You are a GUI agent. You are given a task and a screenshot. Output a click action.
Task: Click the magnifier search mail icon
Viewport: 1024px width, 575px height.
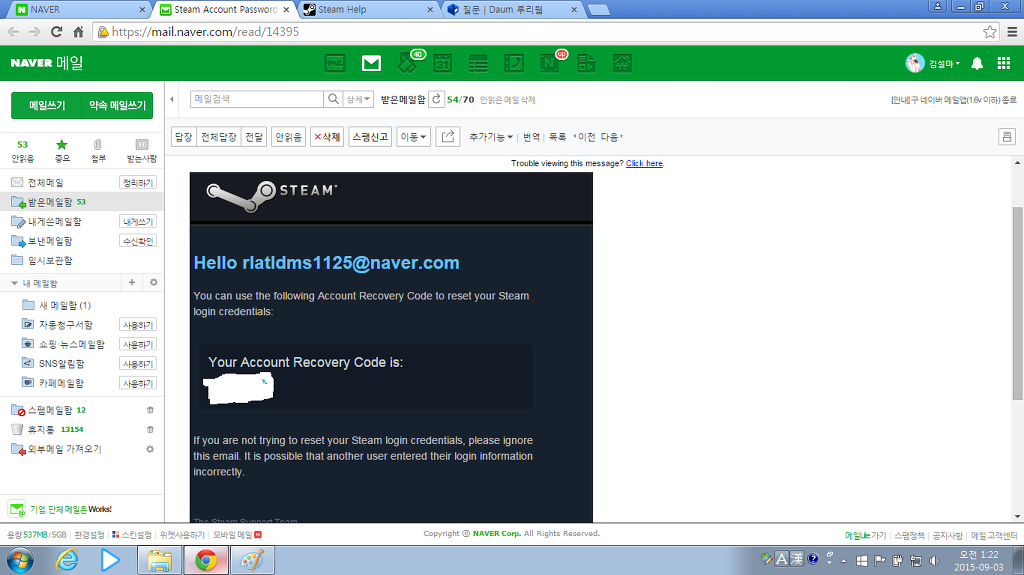pyautogui.click(x=333, y=99)
